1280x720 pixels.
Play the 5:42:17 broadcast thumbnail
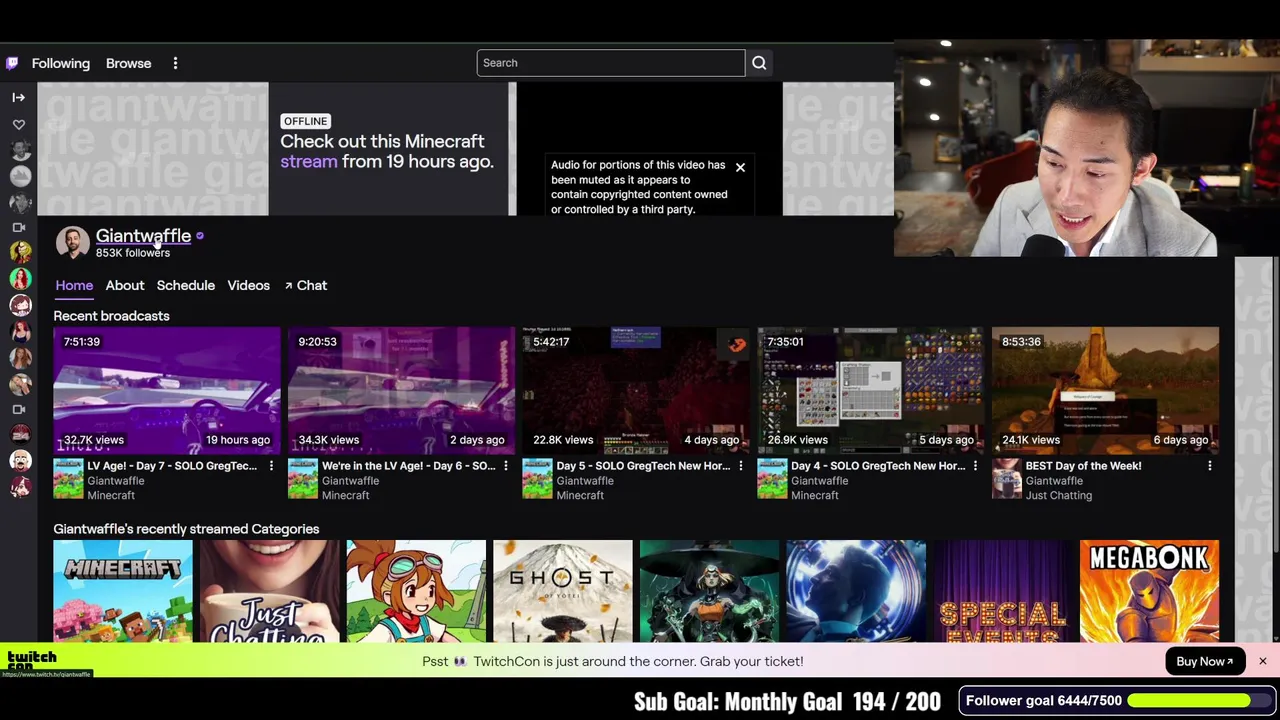[x=636, y=390]
